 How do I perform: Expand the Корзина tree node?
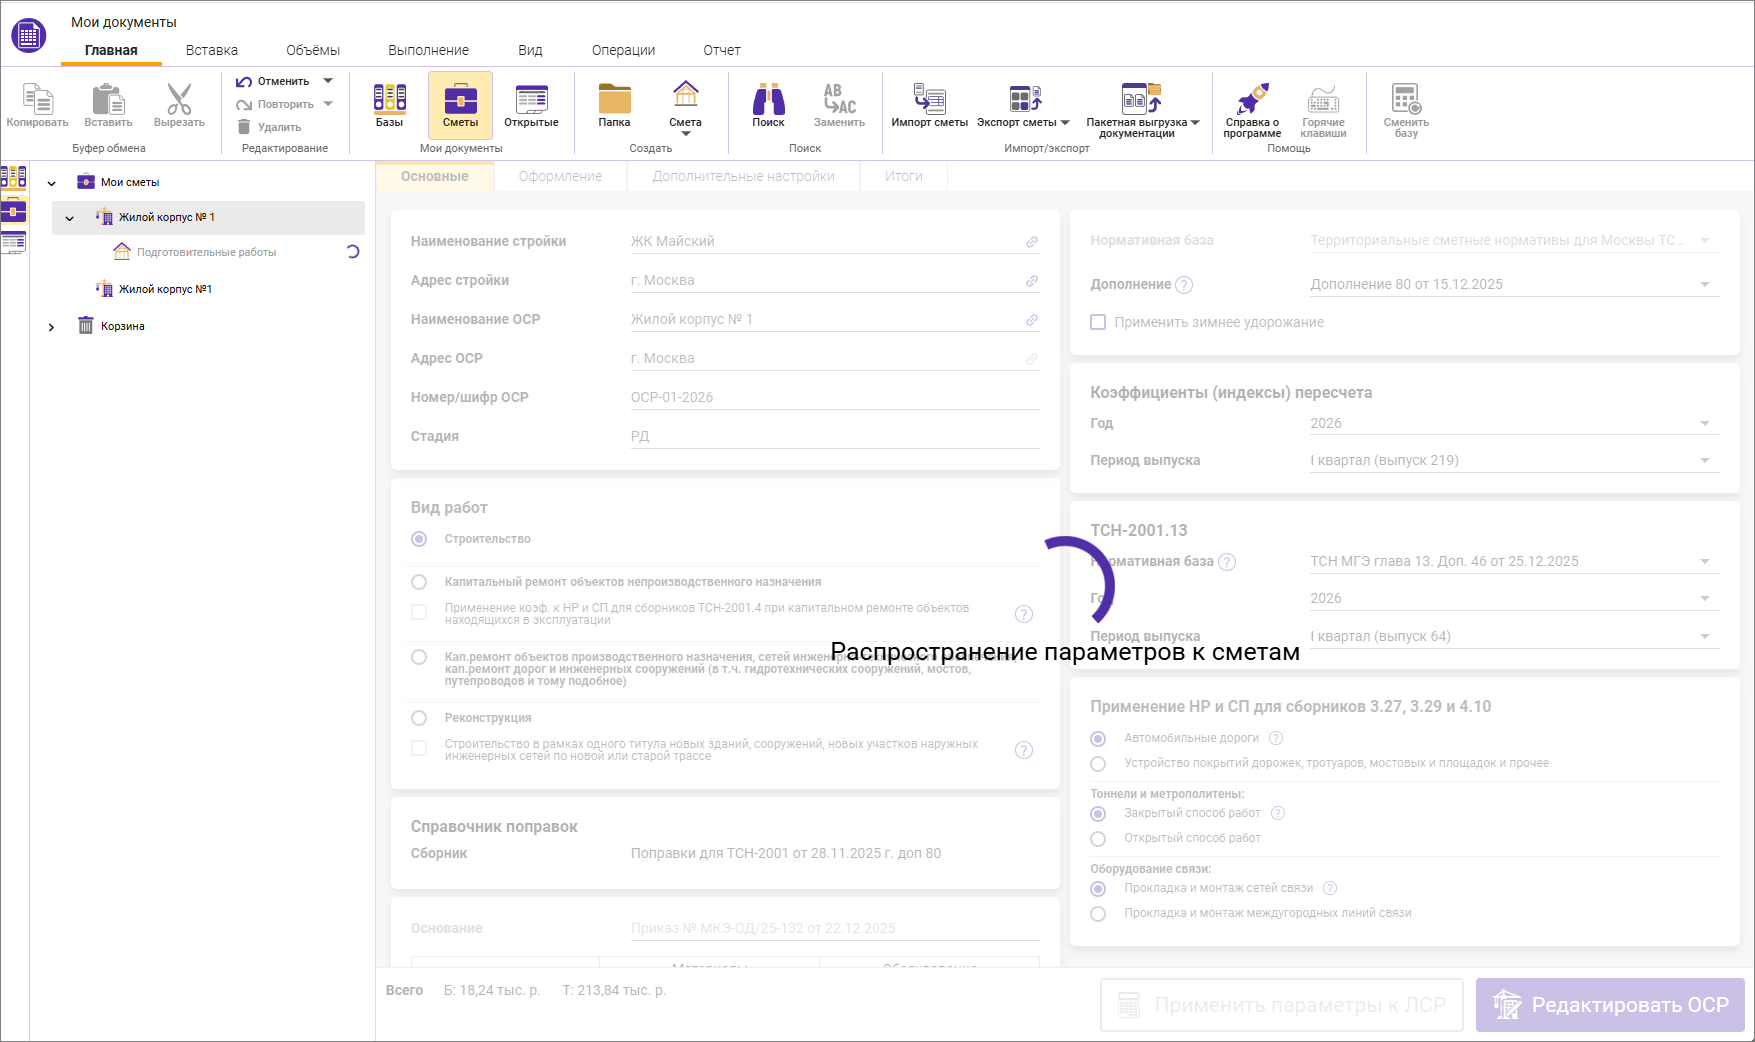52,326
